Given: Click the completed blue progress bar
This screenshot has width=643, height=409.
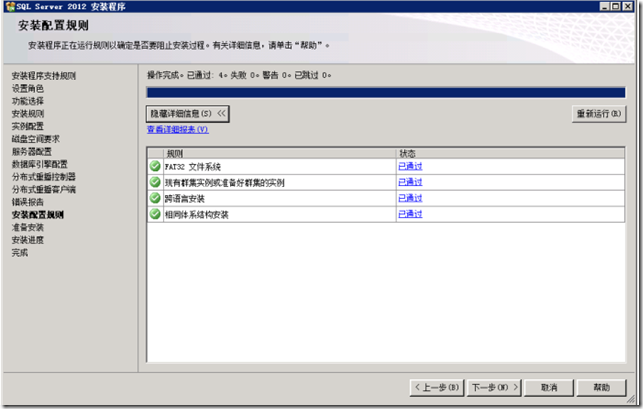Looking at the screenshot, I should 386,92.
